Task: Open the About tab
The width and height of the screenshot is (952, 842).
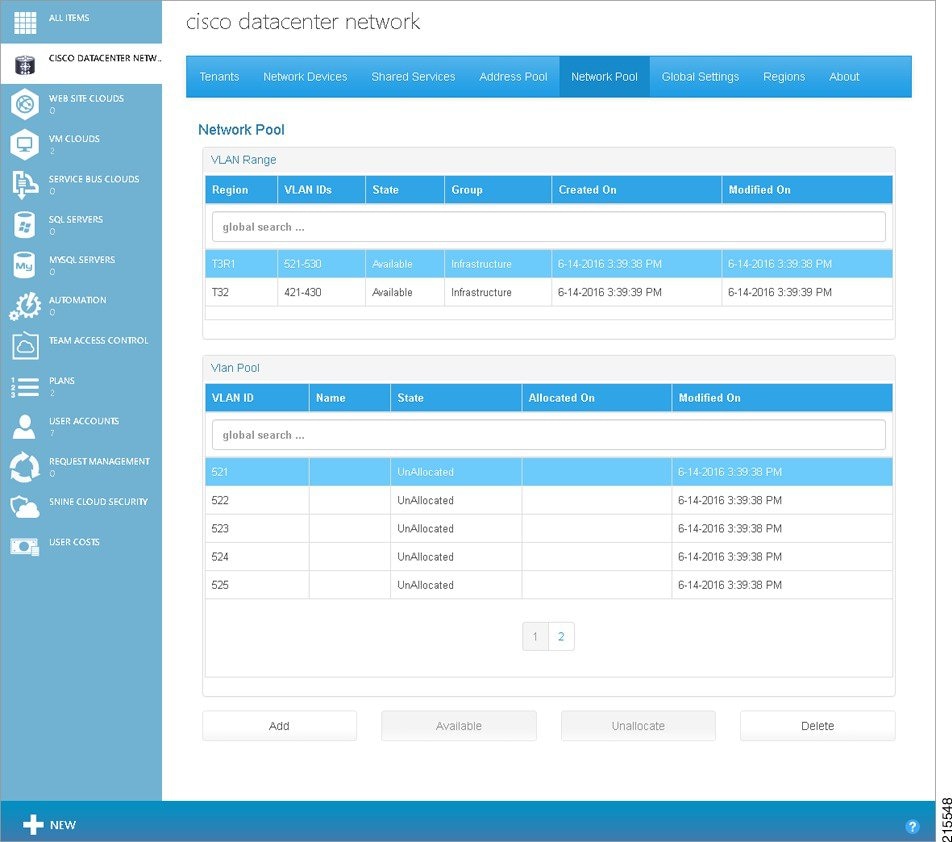Action: click(844, 77)
